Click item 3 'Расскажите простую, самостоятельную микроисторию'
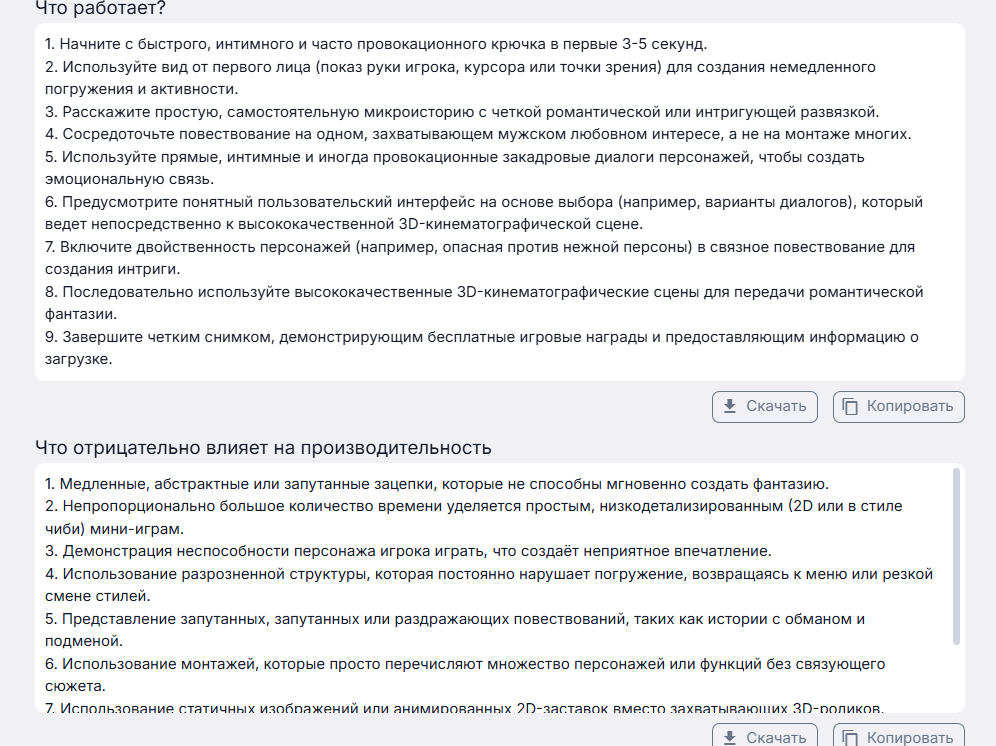Image resolution: width=996 pixels, height=746 pixels. [462, 112]
